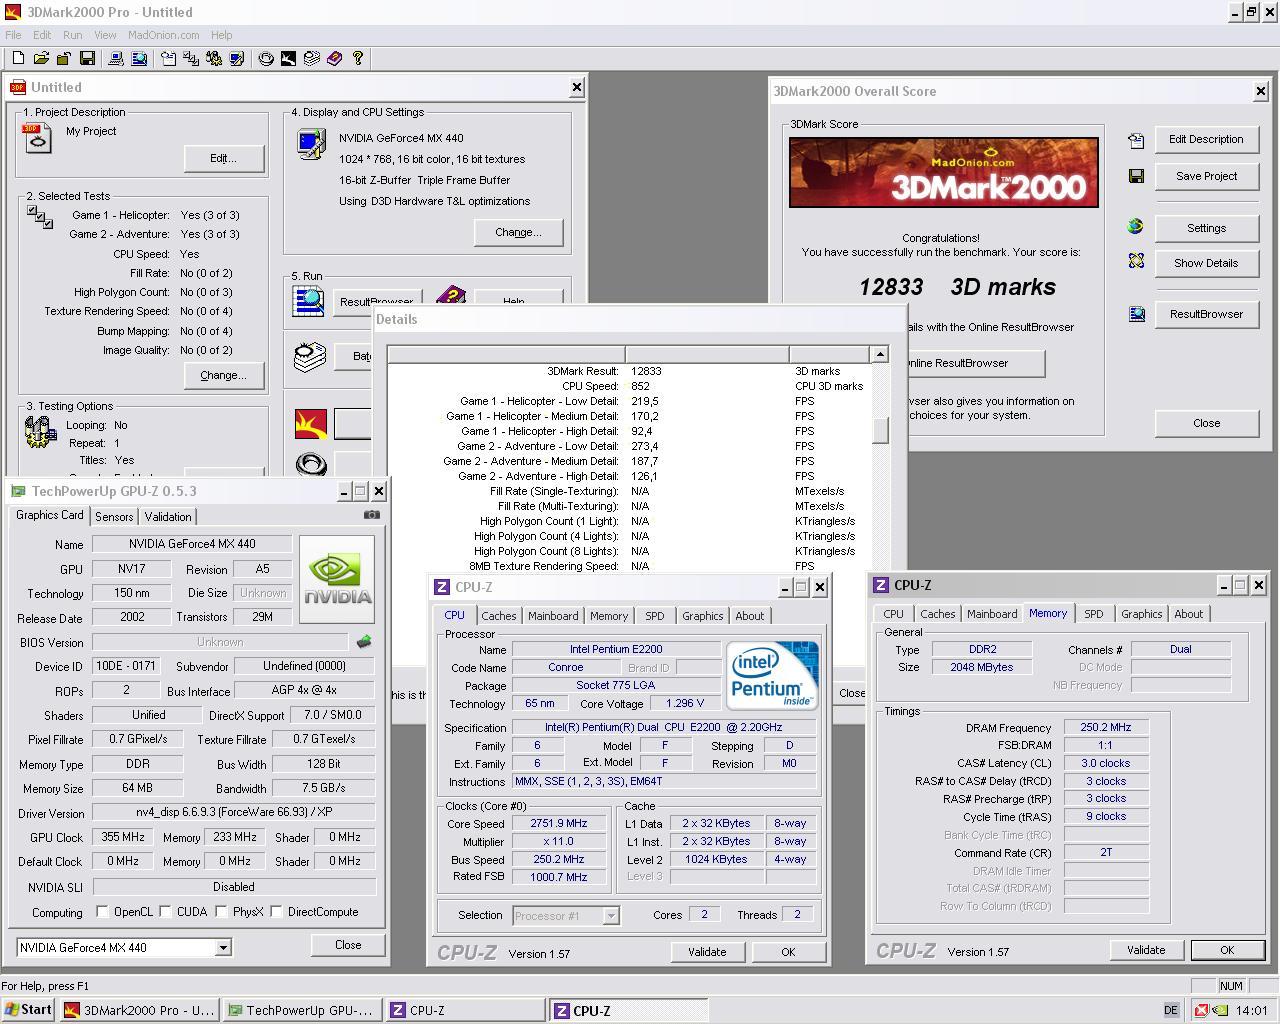Image resolution: width=1280 pixels, height=1024 pixels.
Task: Click Change... in Display and CPU Settings
Action: point(518,232)
